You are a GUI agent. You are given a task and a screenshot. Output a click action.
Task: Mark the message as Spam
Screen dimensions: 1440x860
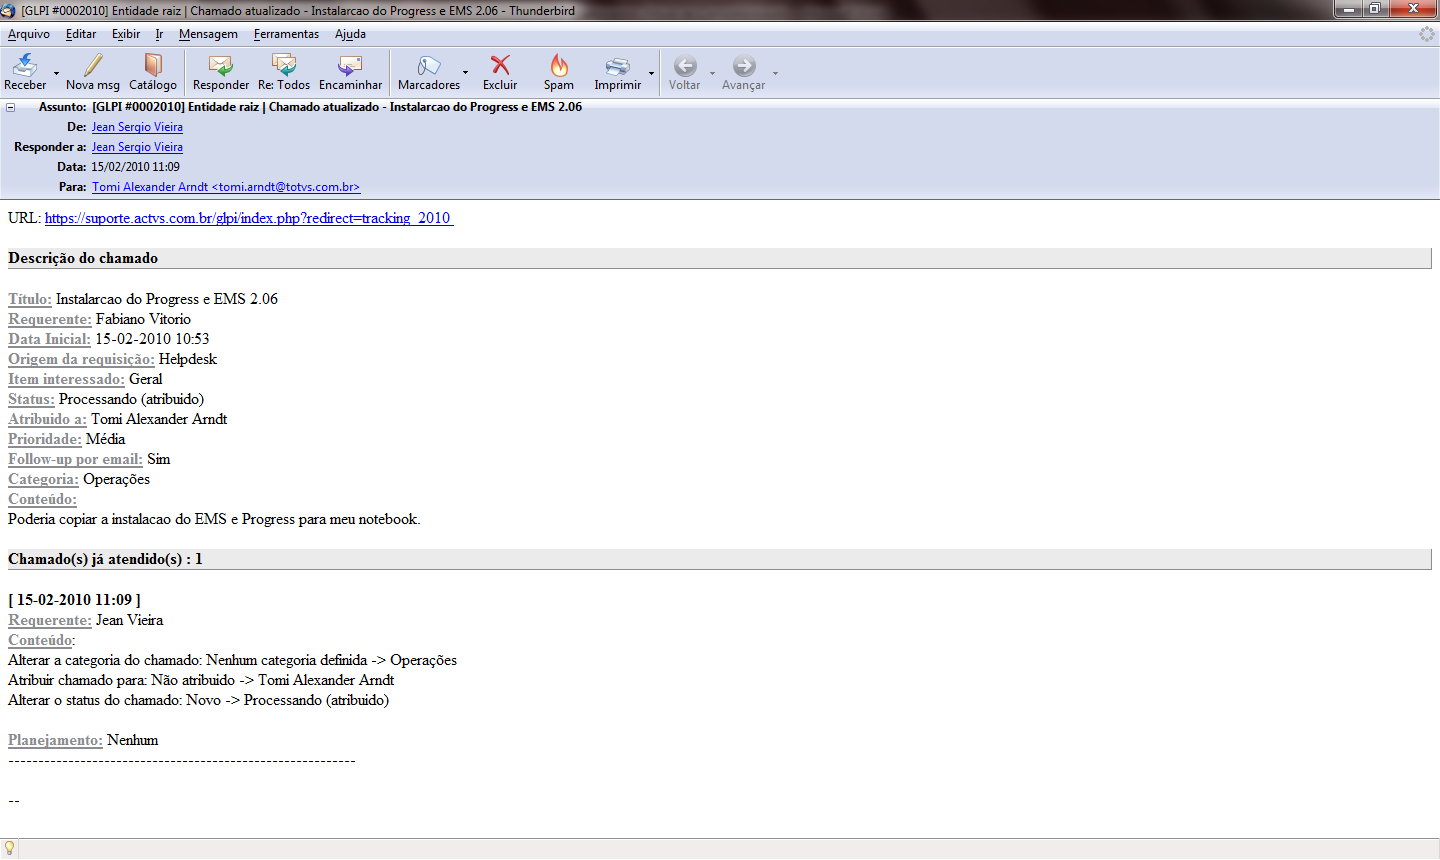coord(559,73)
